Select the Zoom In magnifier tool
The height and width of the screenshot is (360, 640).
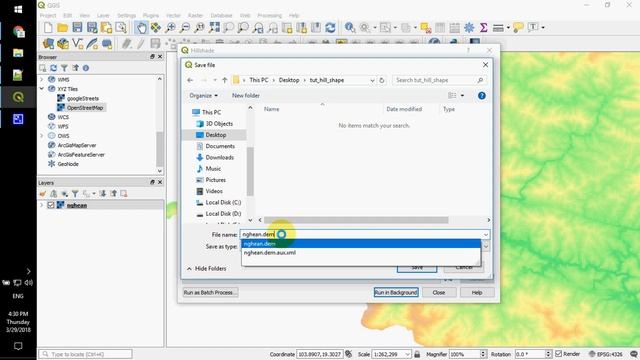pos(170,27)
